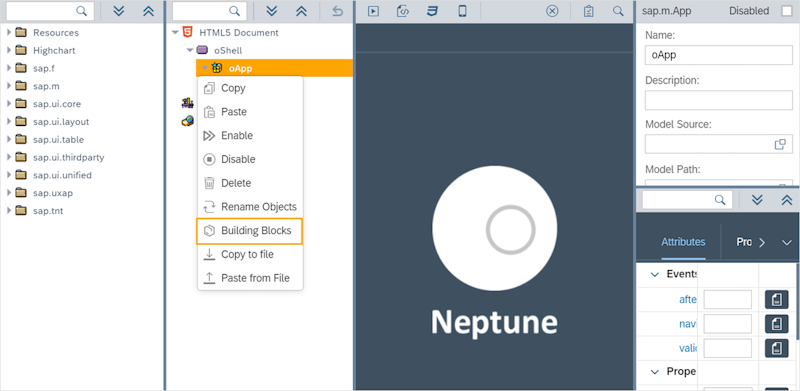Expand the sap.ui.table folder

coord(9,139)
